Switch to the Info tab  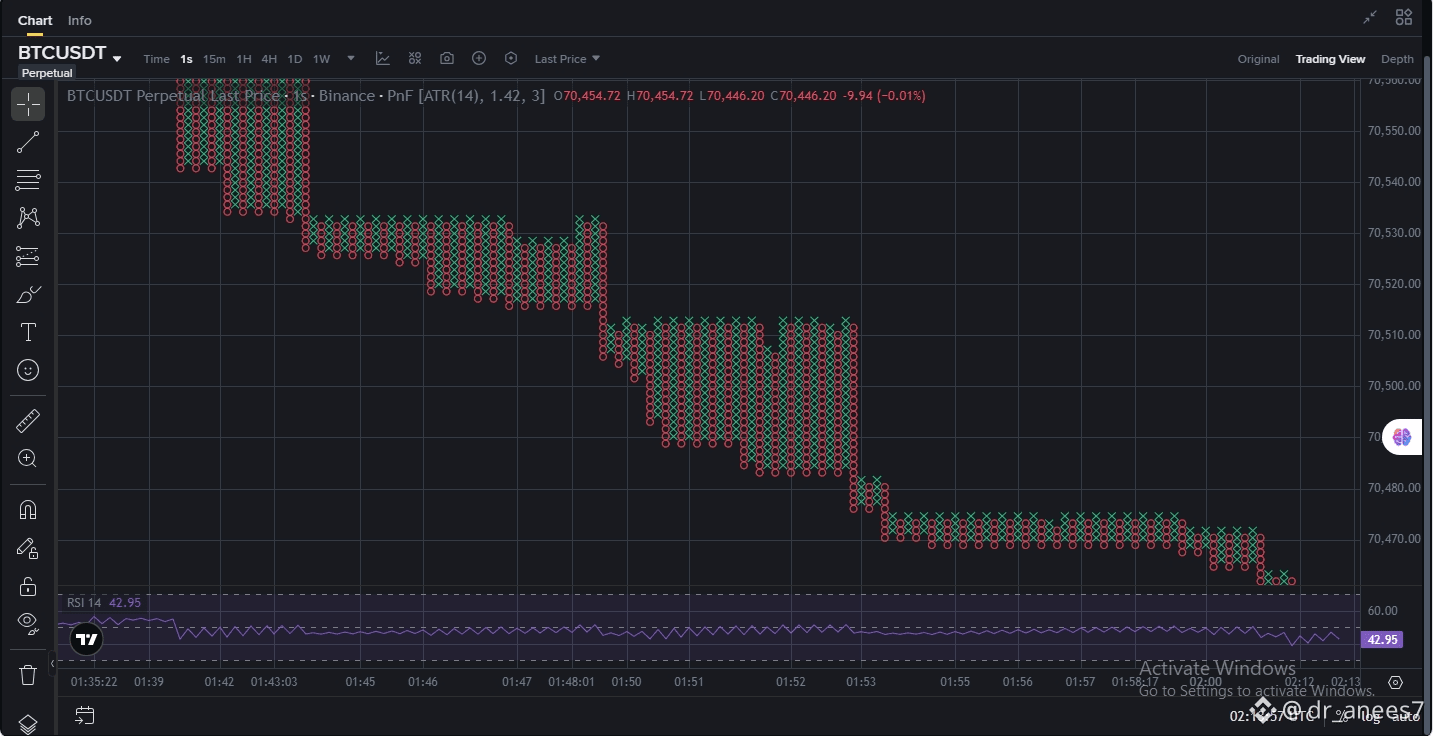[80, 20]
